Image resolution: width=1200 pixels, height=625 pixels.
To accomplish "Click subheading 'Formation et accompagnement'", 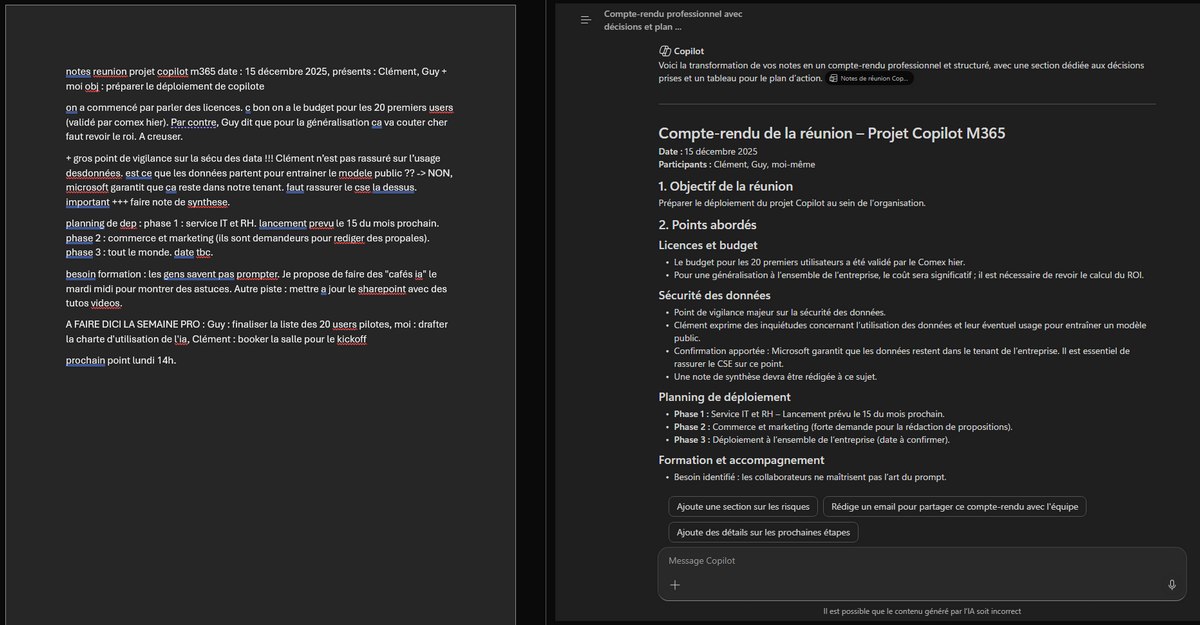I will click(x=741, y=460).
